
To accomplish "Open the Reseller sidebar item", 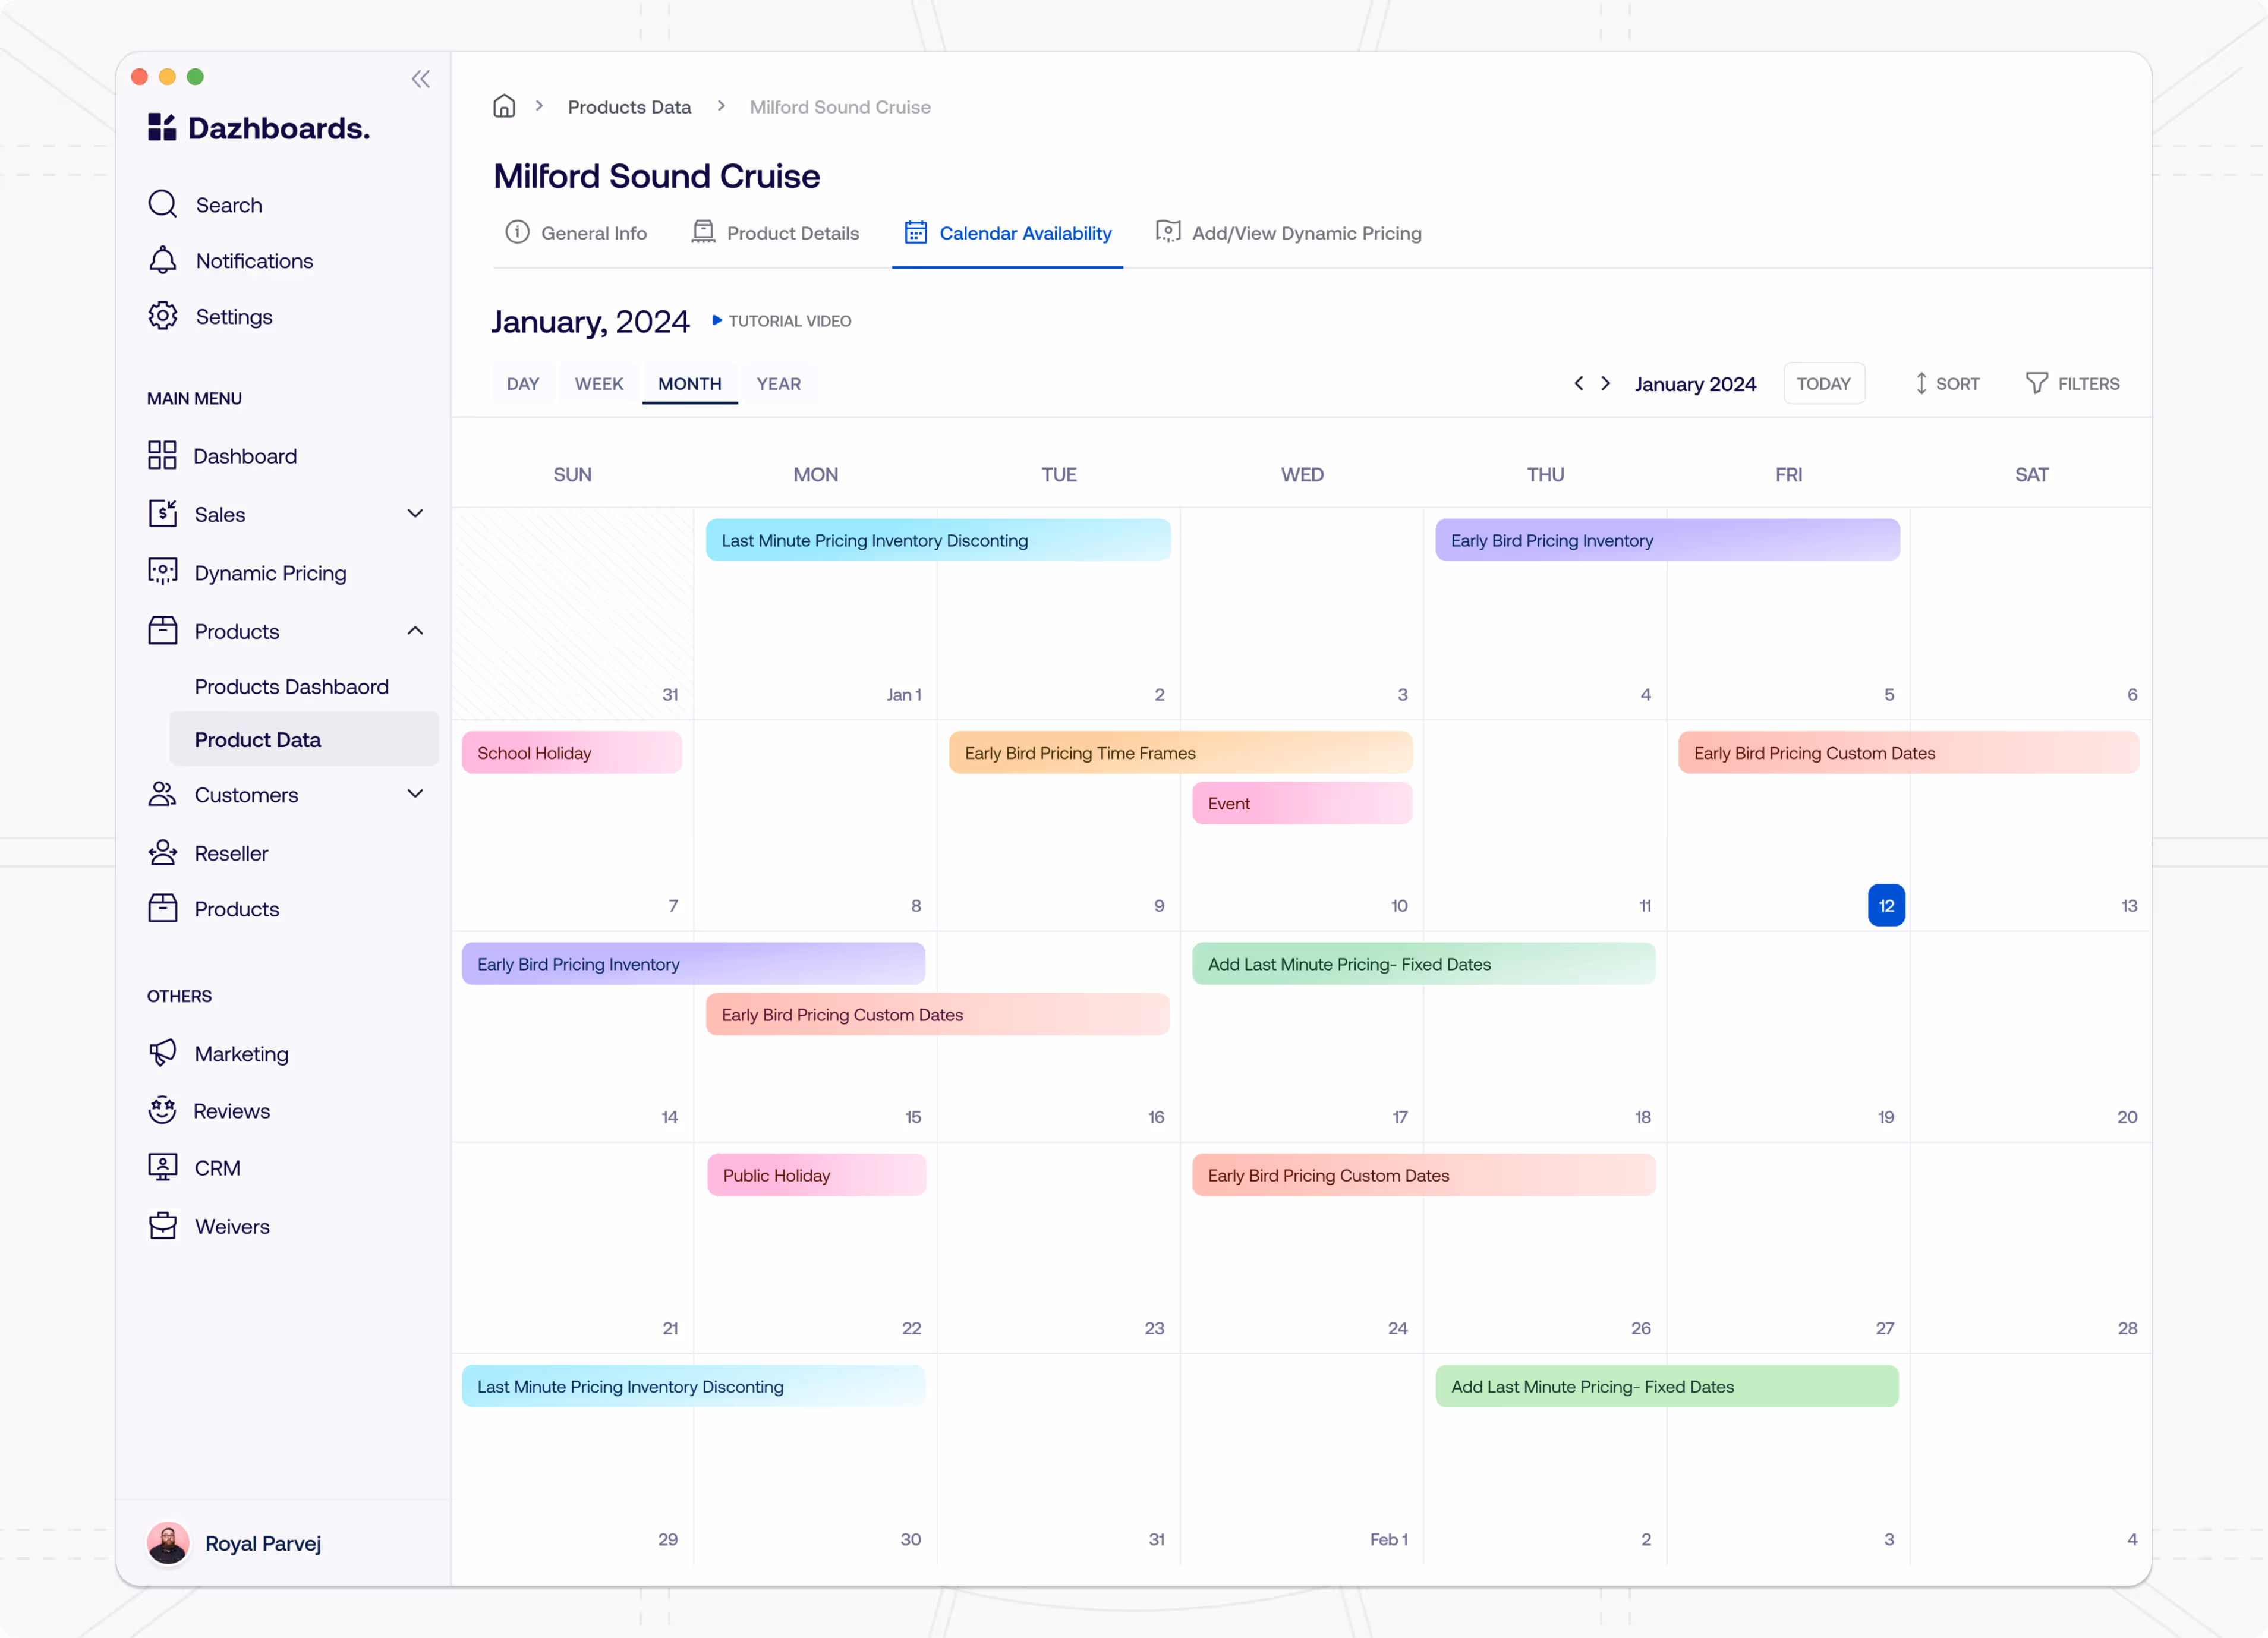I will tap(231, 853).
